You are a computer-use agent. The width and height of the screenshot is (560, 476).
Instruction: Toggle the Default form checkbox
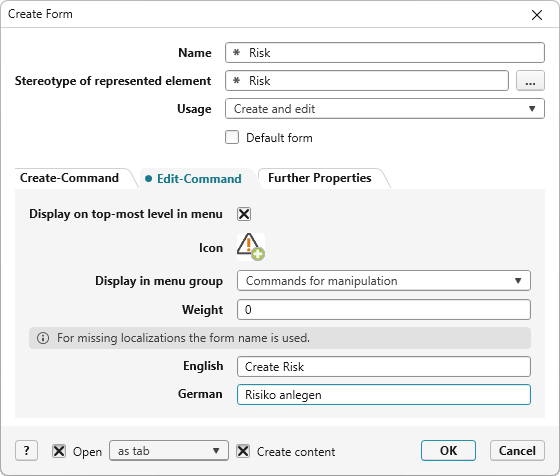coord(232,137)
